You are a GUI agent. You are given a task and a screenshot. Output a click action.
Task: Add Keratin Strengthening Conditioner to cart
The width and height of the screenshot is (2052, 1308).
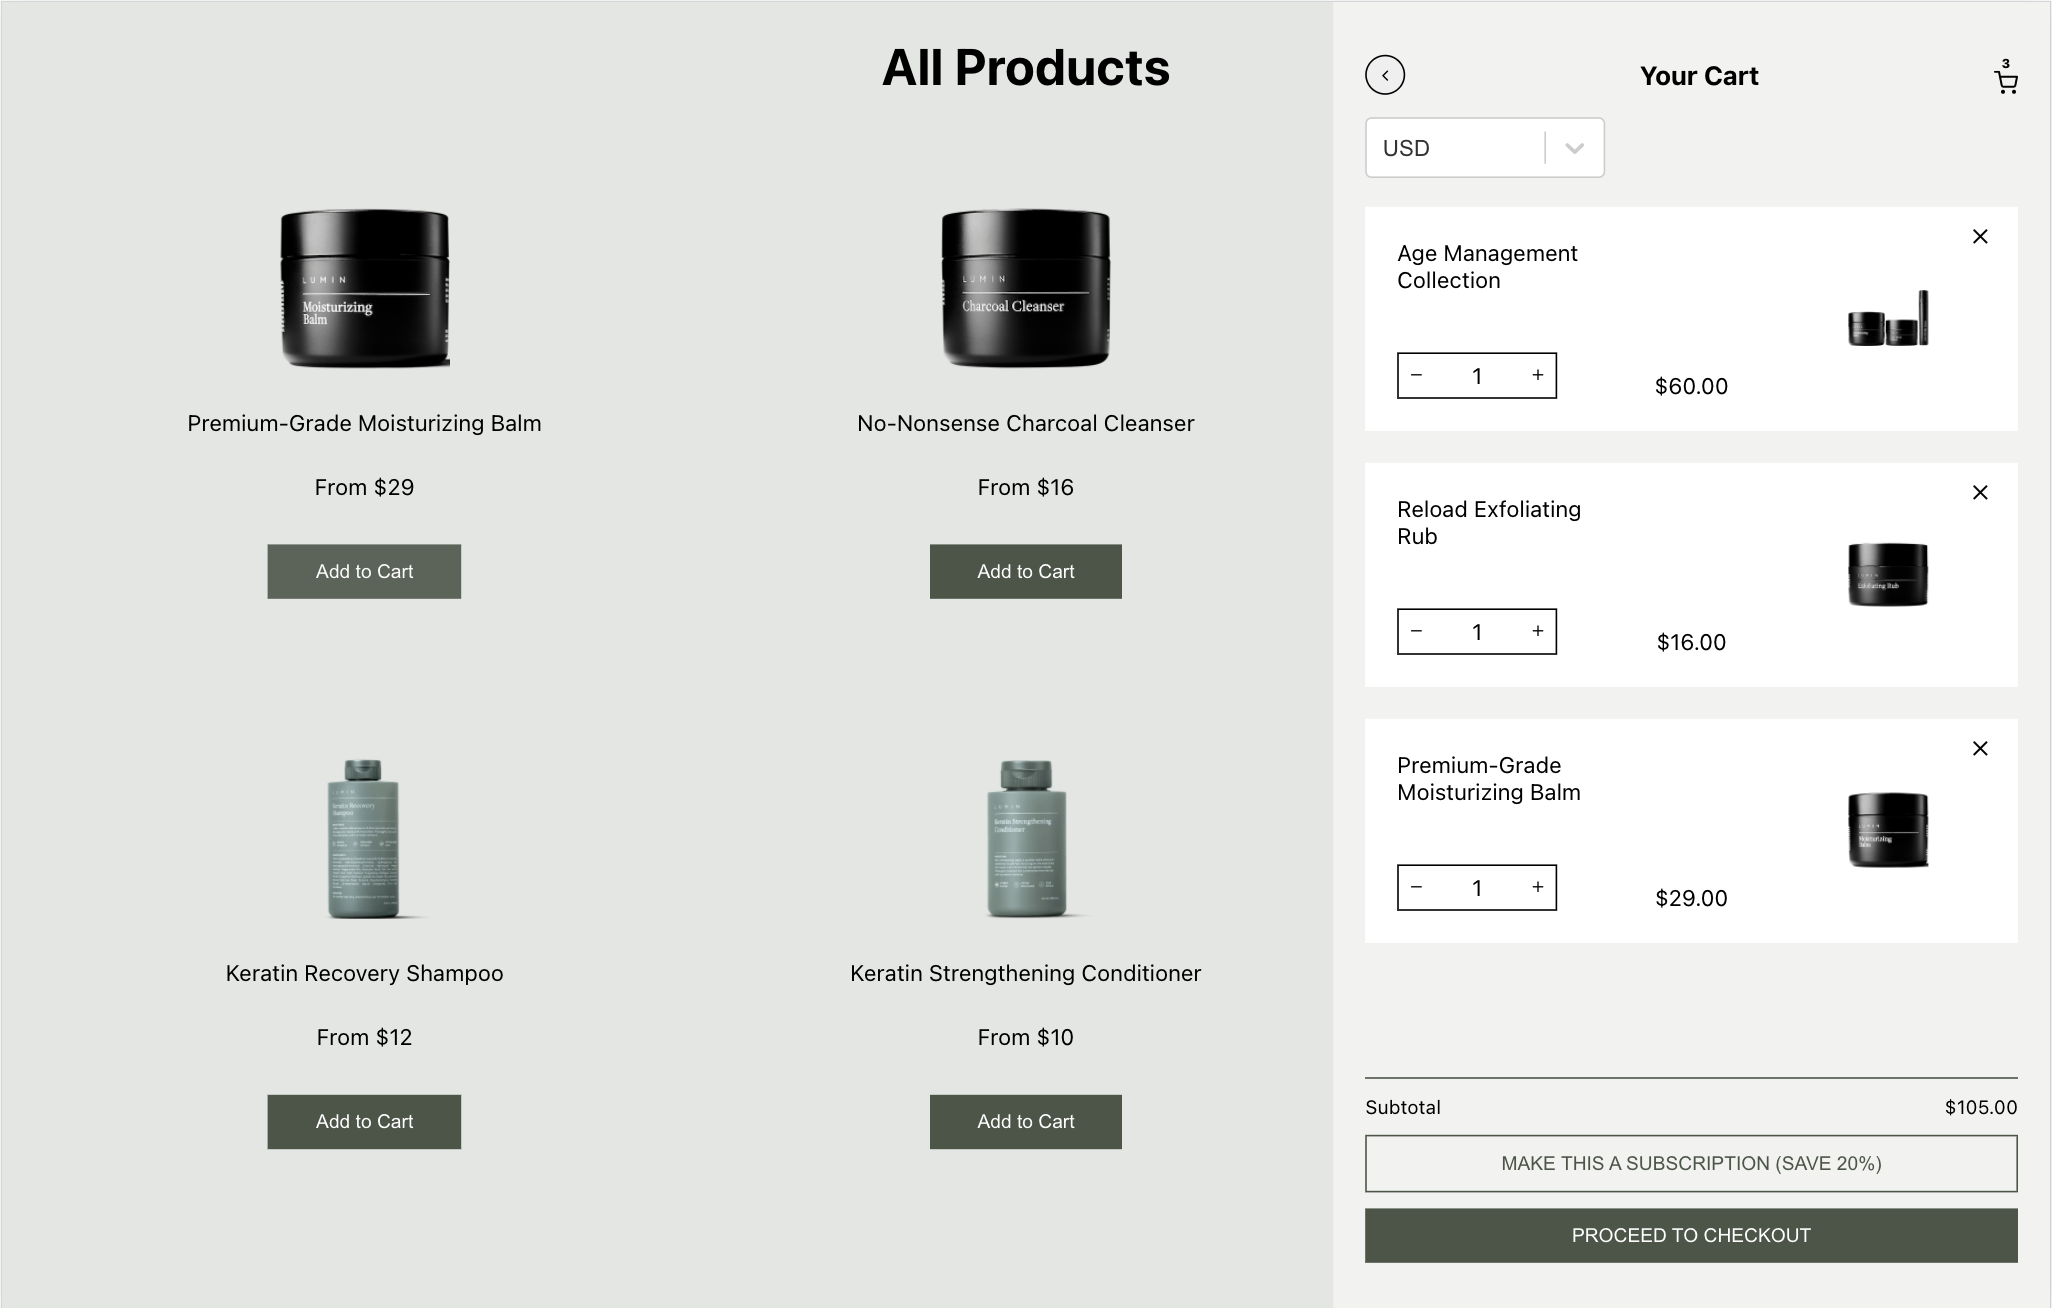[x=1025, y=1122]
